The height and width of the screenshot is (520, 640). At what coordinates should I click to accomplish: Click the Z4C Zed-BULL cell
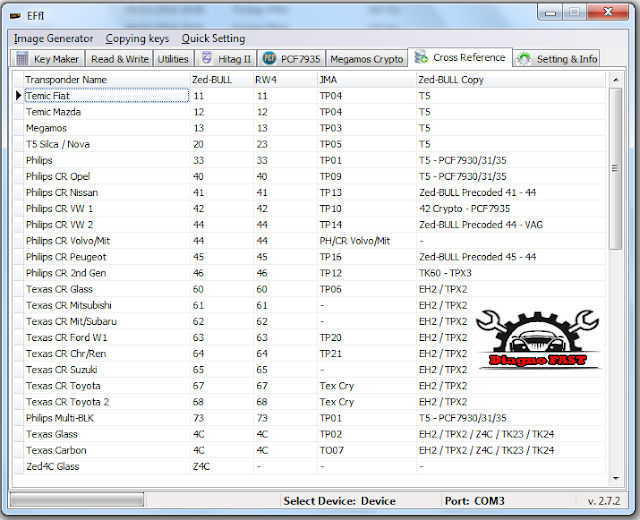pyautogui.click(x=222, y=466)
